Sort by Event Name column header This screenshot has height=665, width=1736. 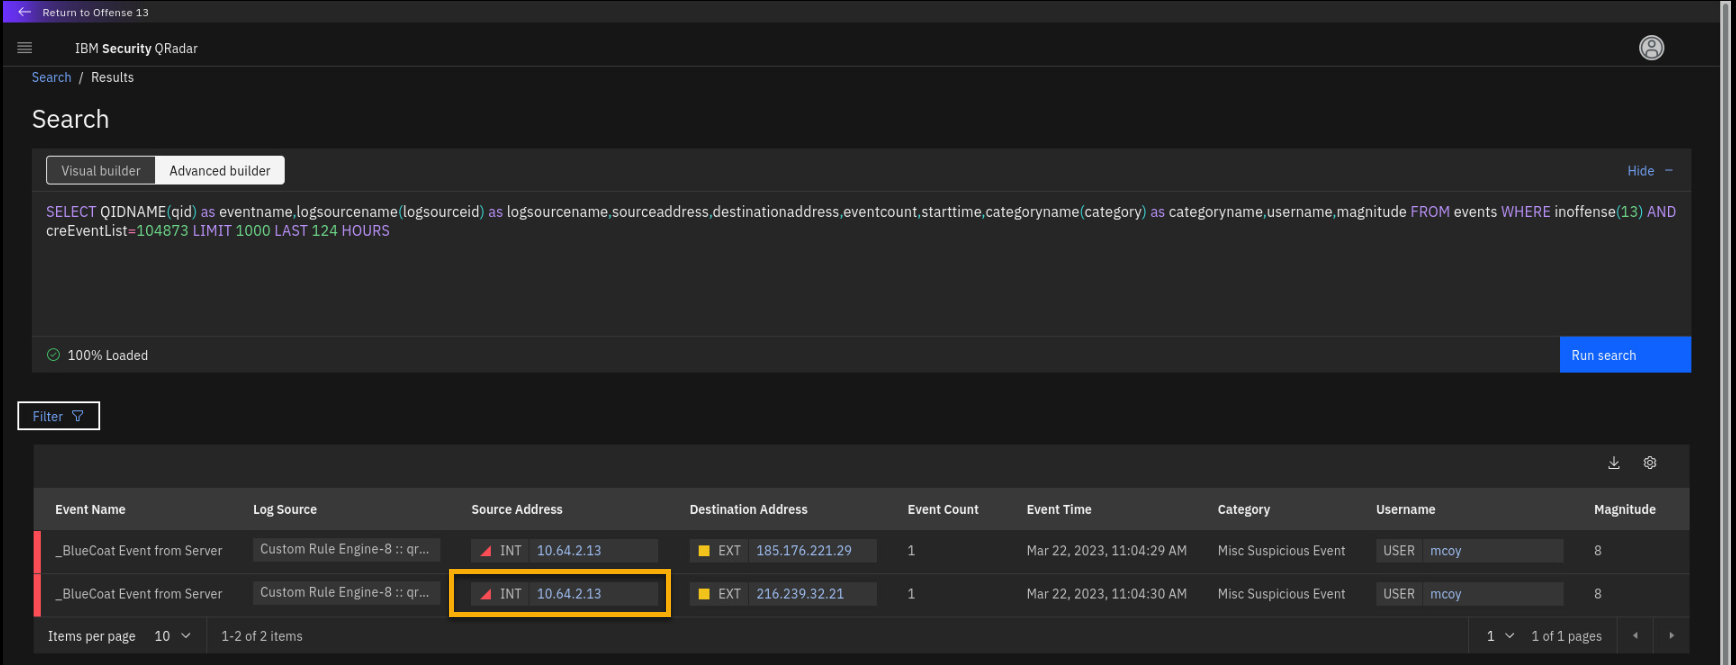click(90, 509)
